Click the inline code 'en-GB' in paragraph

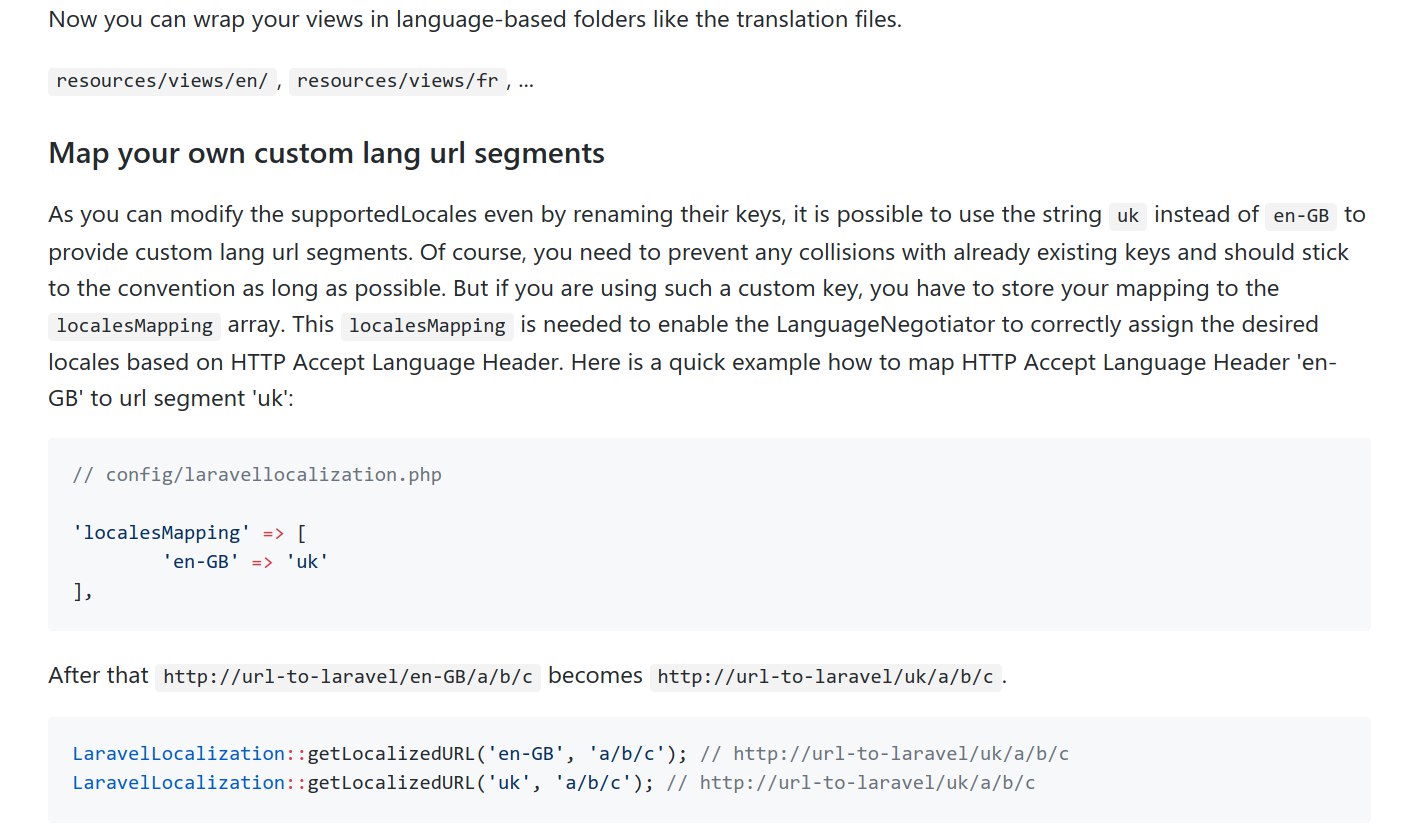[1301, 216]
